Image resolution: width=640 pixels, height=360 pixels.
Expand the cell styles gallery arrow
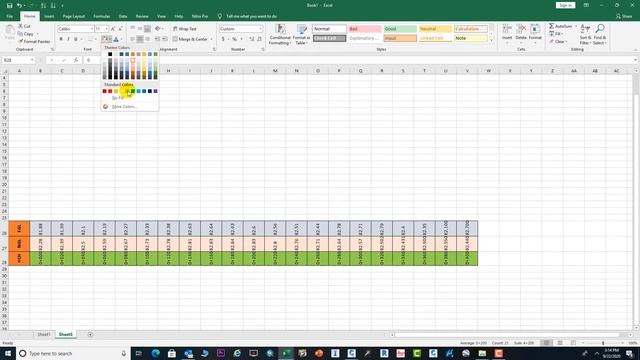click(491, 40)
